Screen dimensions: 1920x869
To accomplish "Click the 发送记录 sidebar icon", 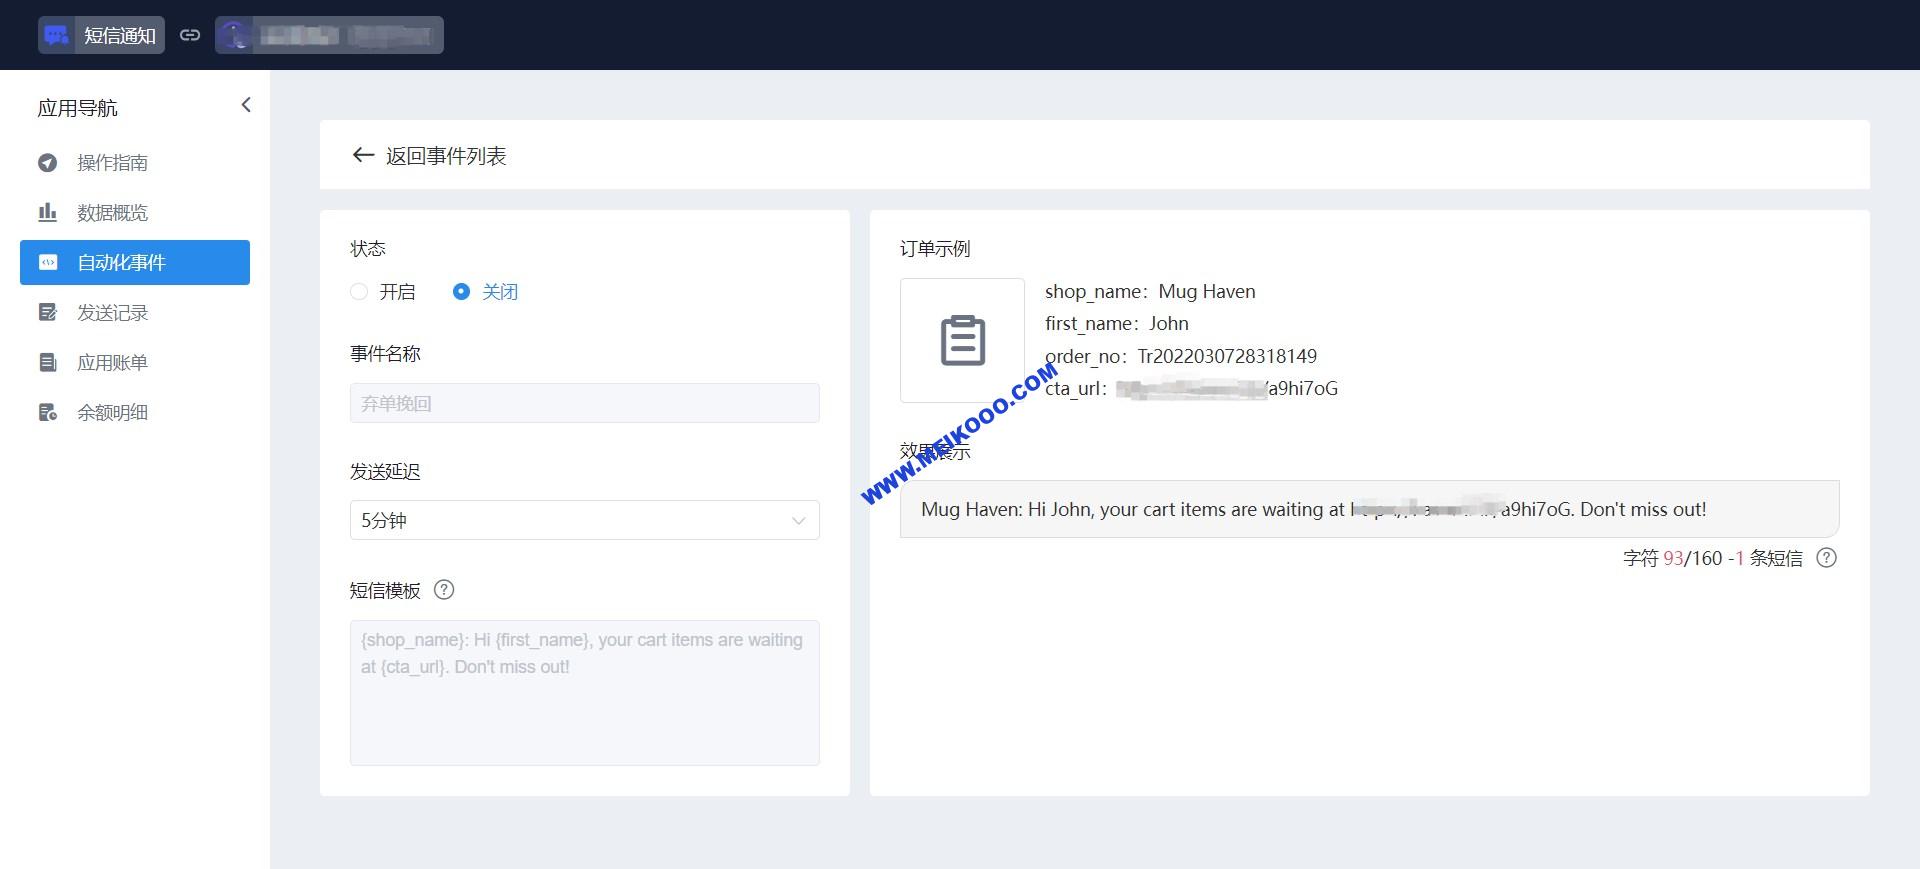I will pyautogui.click(x=48, y=313).
